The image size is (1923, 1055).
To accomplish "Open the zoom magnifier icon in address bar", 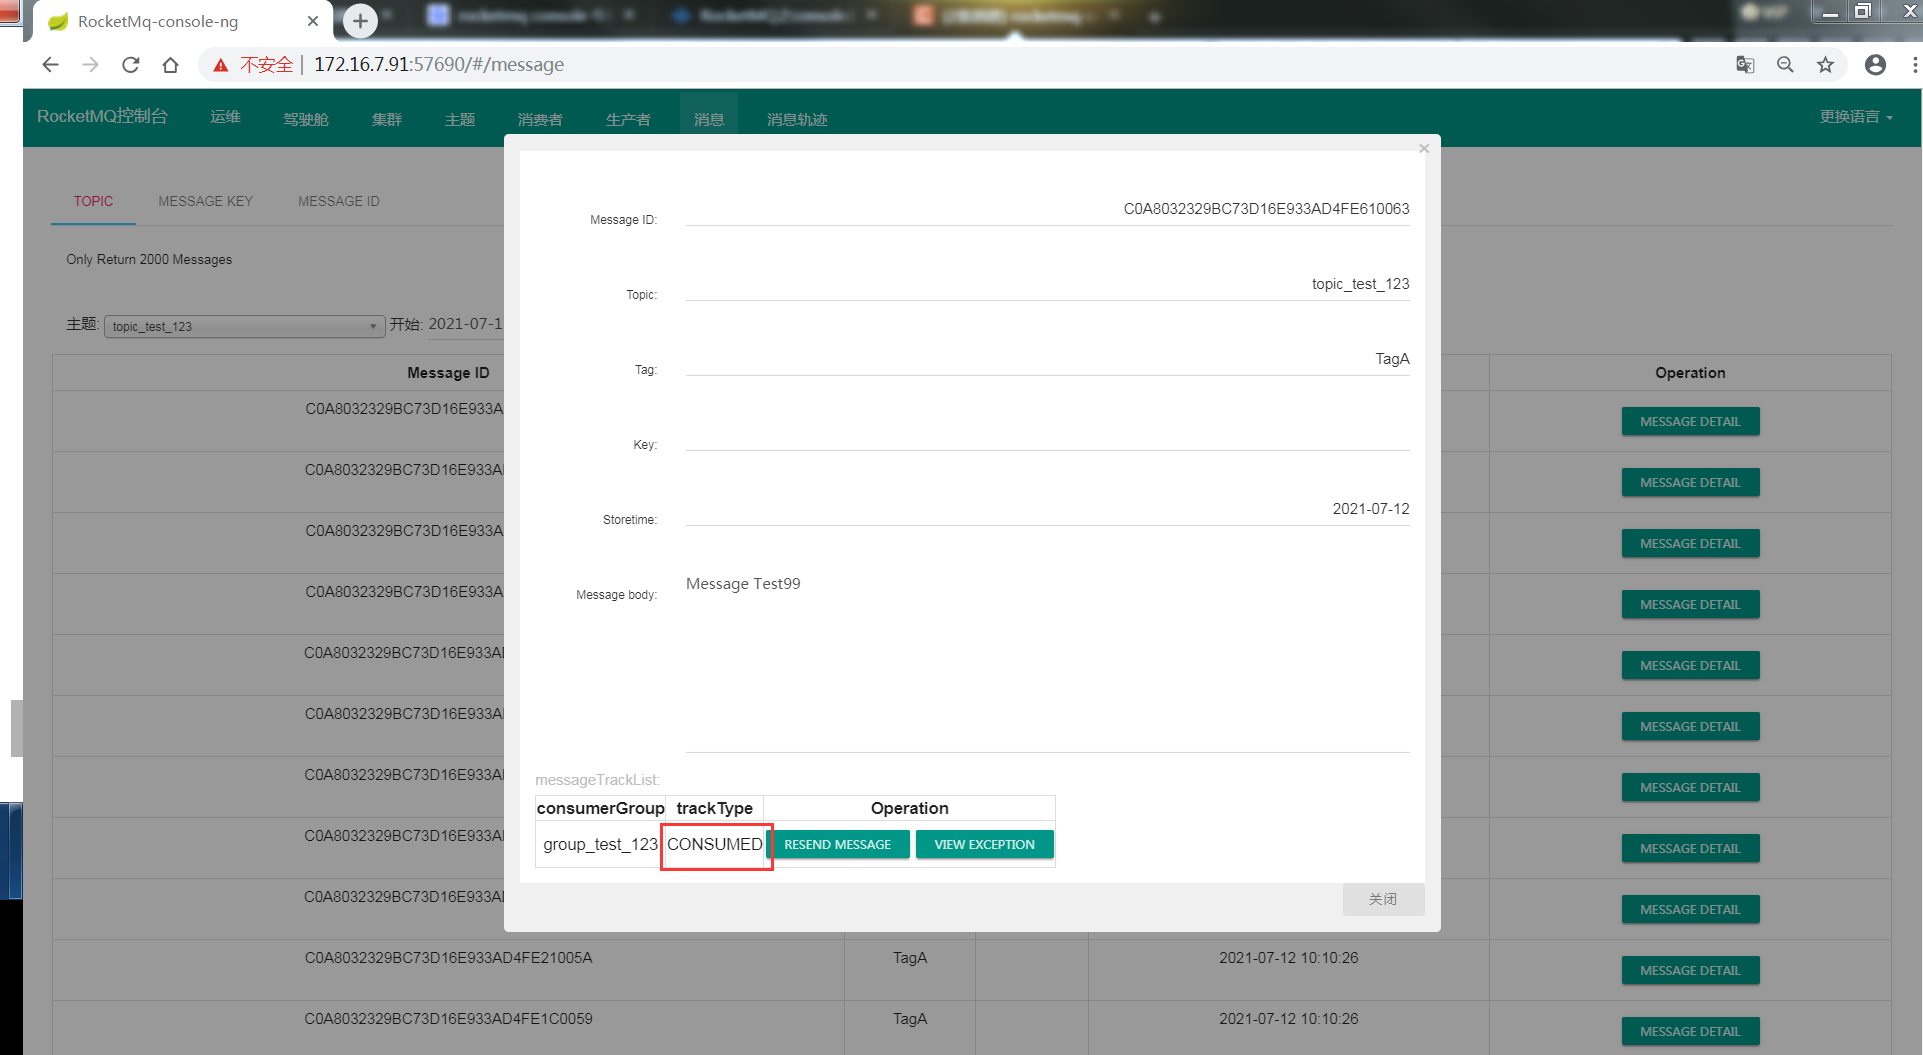I will [x=1785, y=65].
